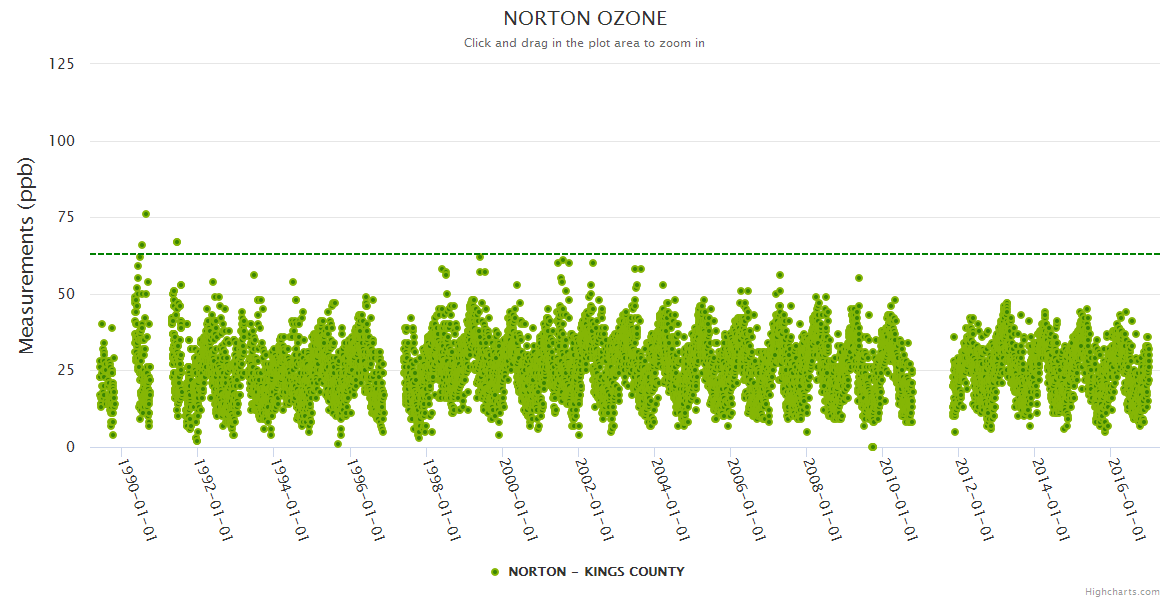
Task: Click the 2004-01-01 x-axis label
Action: (673, 499)
